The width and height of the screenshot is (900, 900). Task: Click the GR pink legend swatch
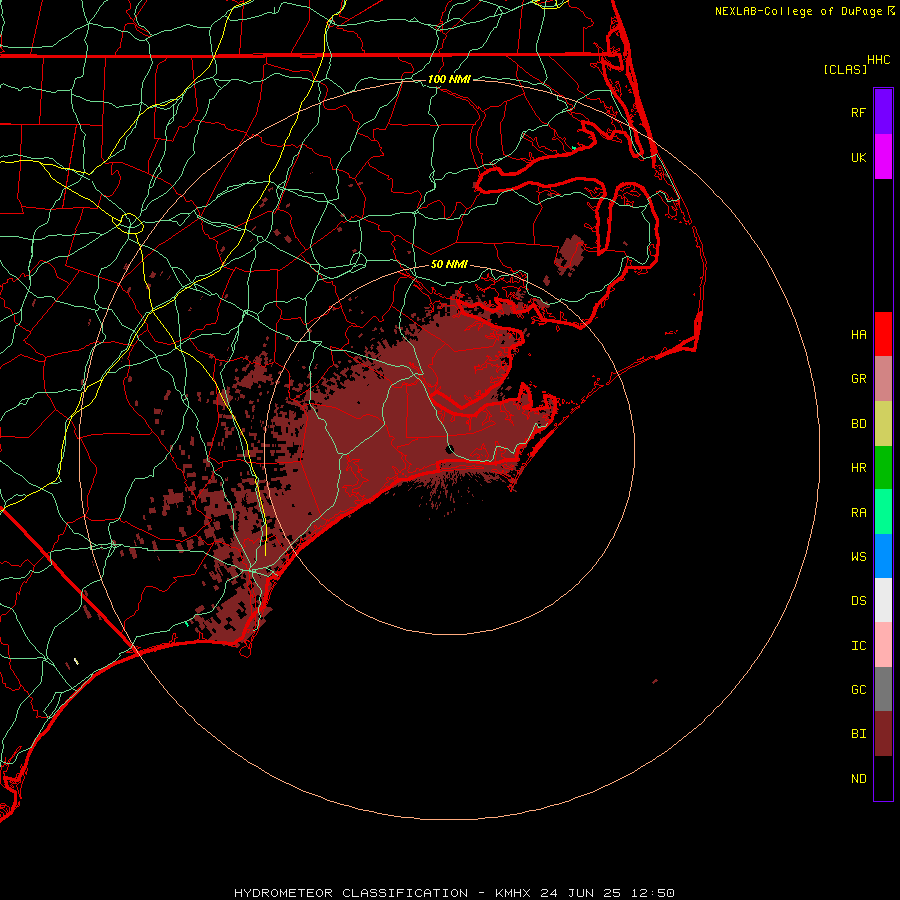click(x=883, y=379)
